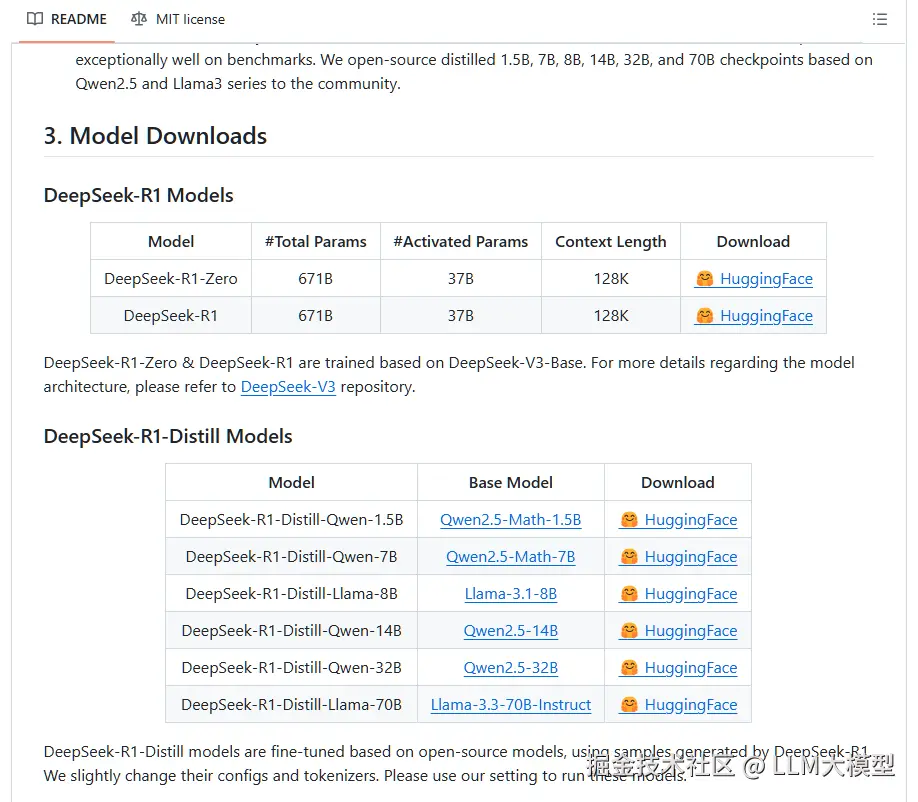The height and width of the screenshot is (802, 918).
Task: Open HuggingFace link in the DeepSeek-R1 671B row
Action: pos(753,316)
